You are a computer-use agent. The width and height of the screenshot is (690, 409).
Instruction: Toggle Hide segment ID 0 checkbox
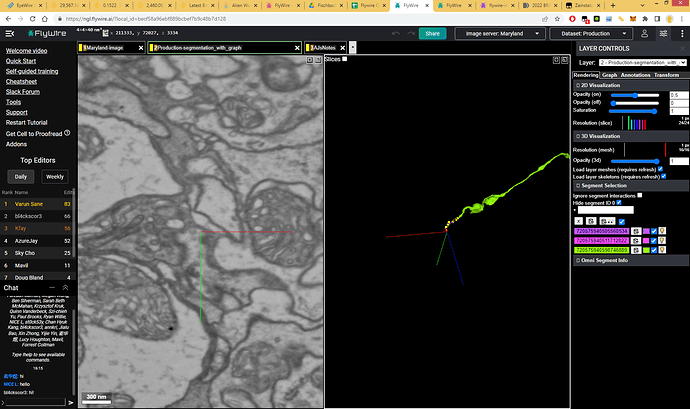click(x=619, y=203)
